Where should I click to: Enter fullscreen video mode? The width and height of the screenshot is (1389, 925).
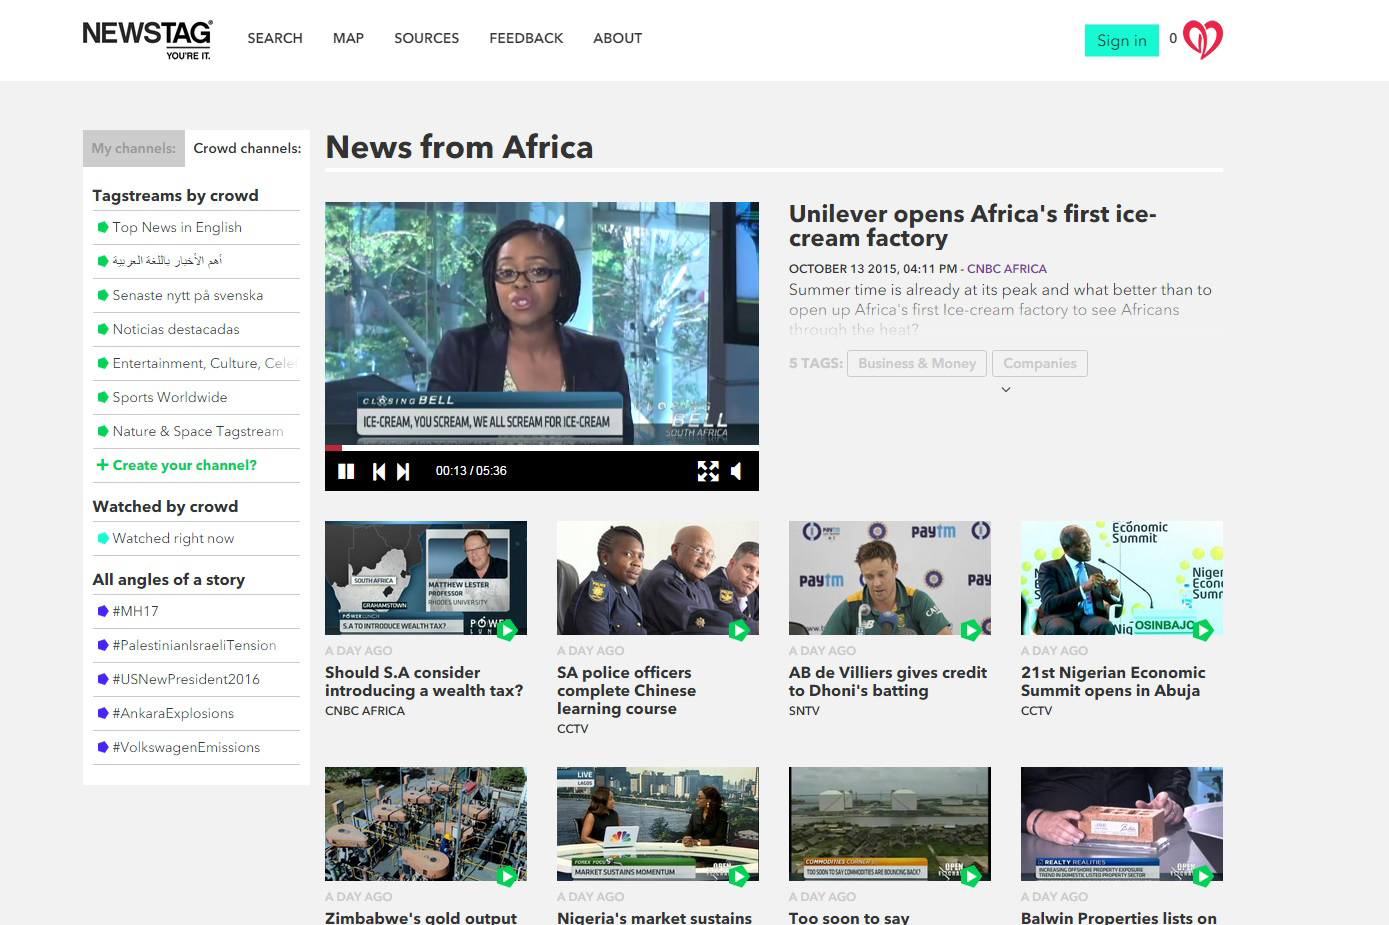click(x=708, y=471)
